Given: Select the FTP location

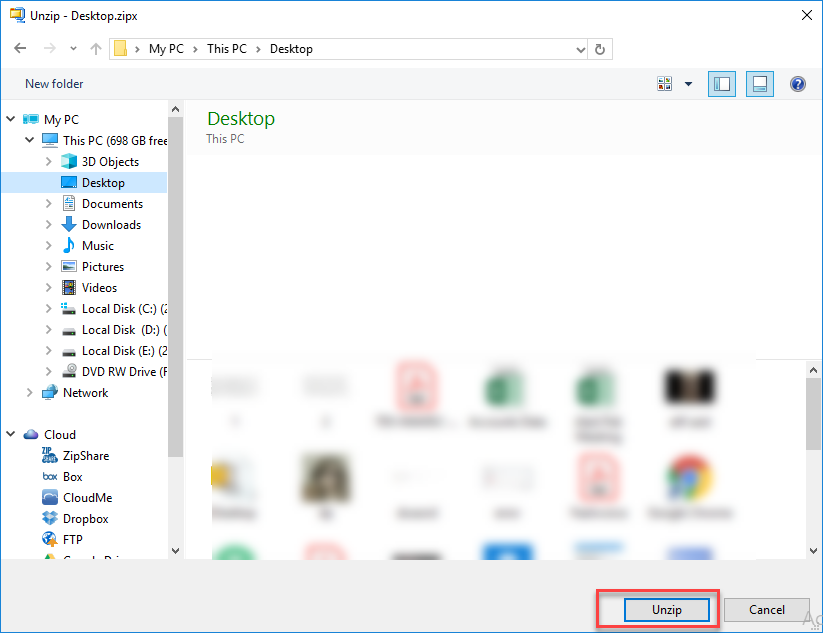Looking at the screenshot, I should coord(72,540).
